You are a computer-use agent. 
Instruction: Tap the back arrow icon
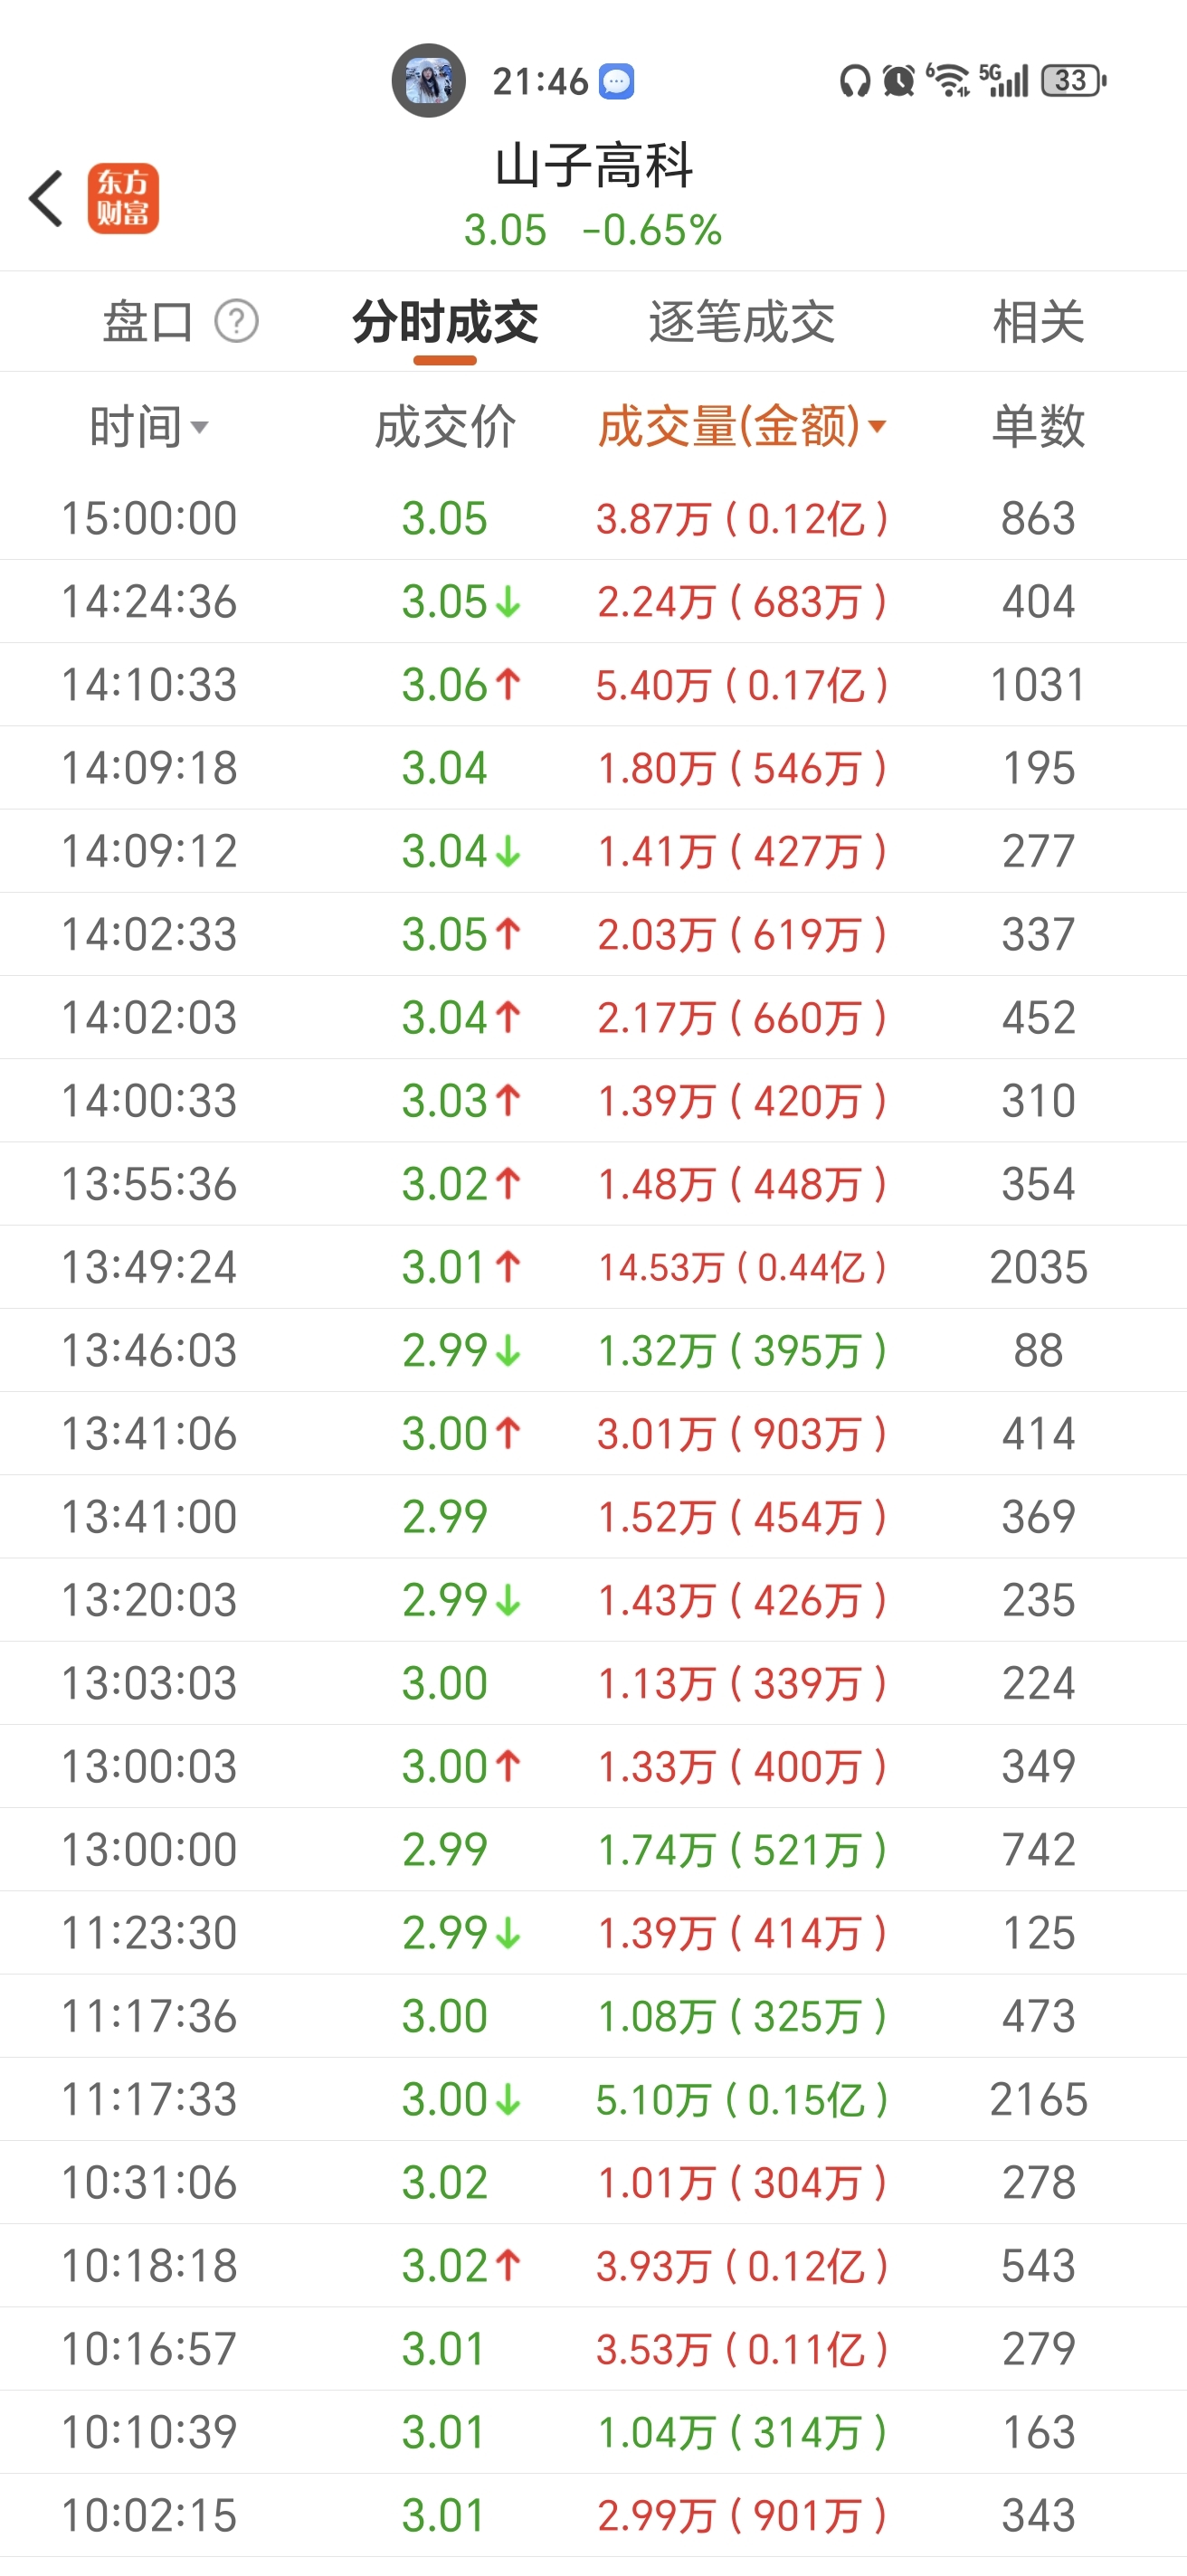coord(46,198)
